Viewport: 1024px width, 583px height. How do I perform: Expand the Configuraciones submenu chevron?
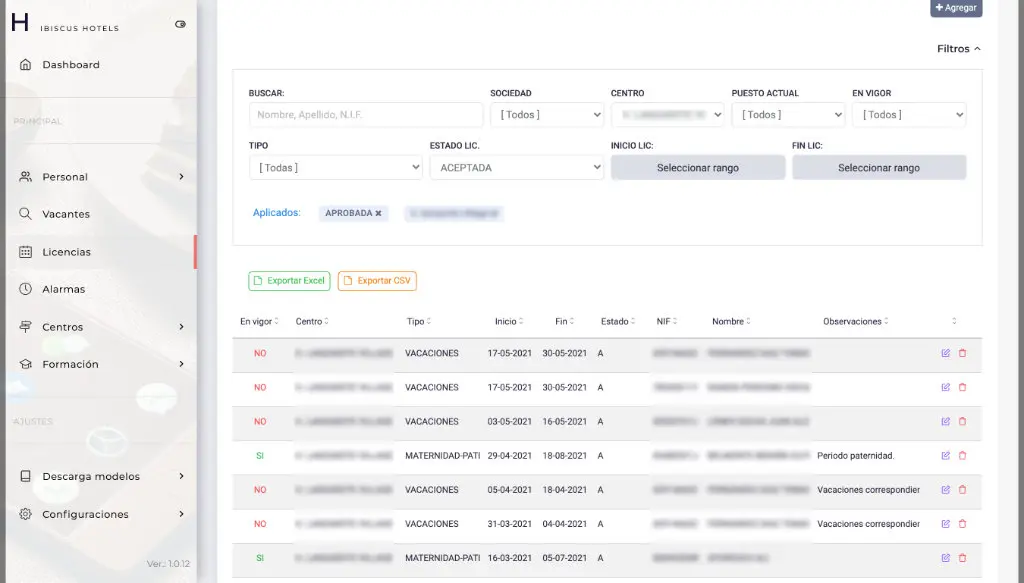point(182,514)
